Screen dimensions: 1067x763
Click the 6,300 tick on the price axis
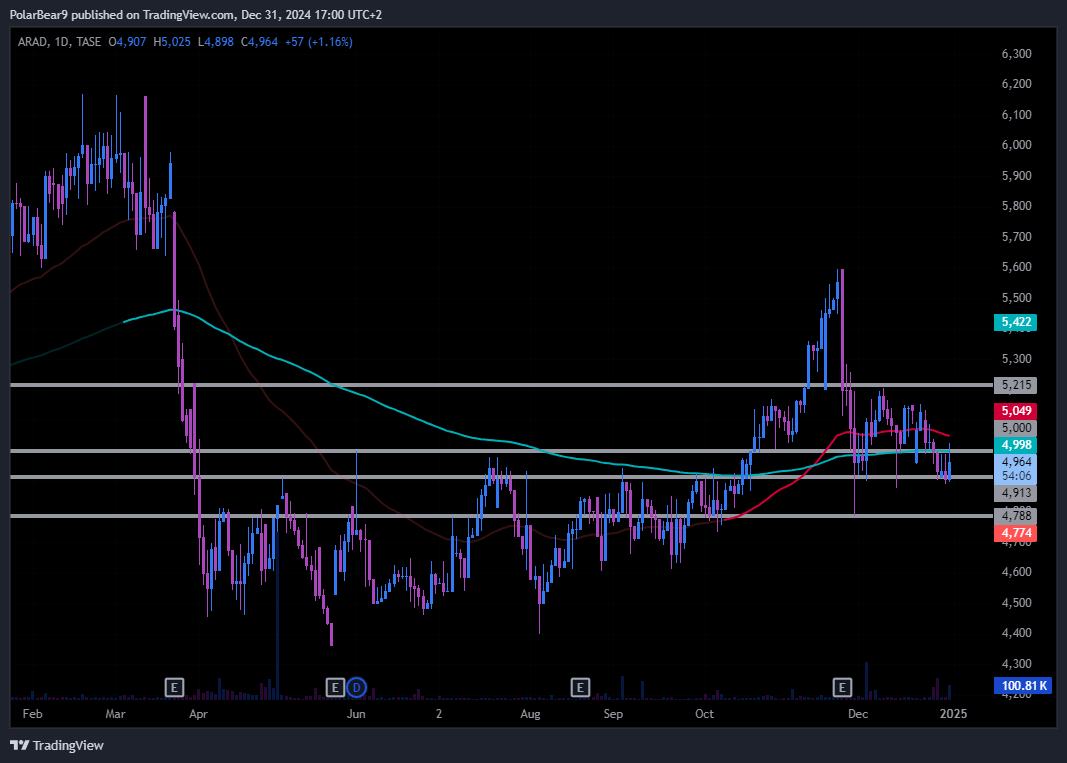click(x=1017, y=54)
